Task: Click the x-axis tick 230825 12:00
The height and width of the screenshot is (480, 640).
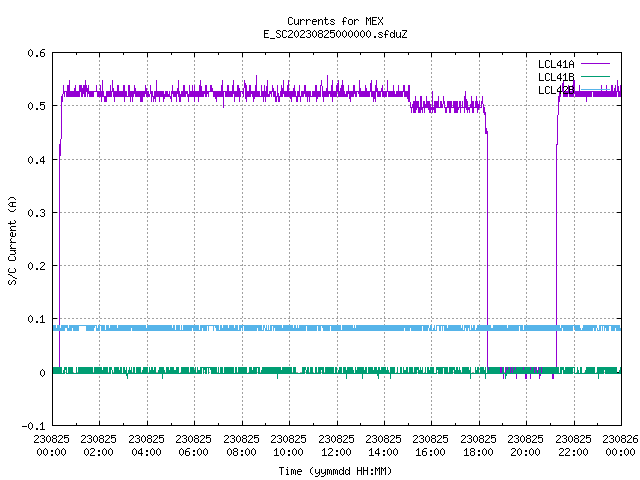Action: click(x=336, y=445)
